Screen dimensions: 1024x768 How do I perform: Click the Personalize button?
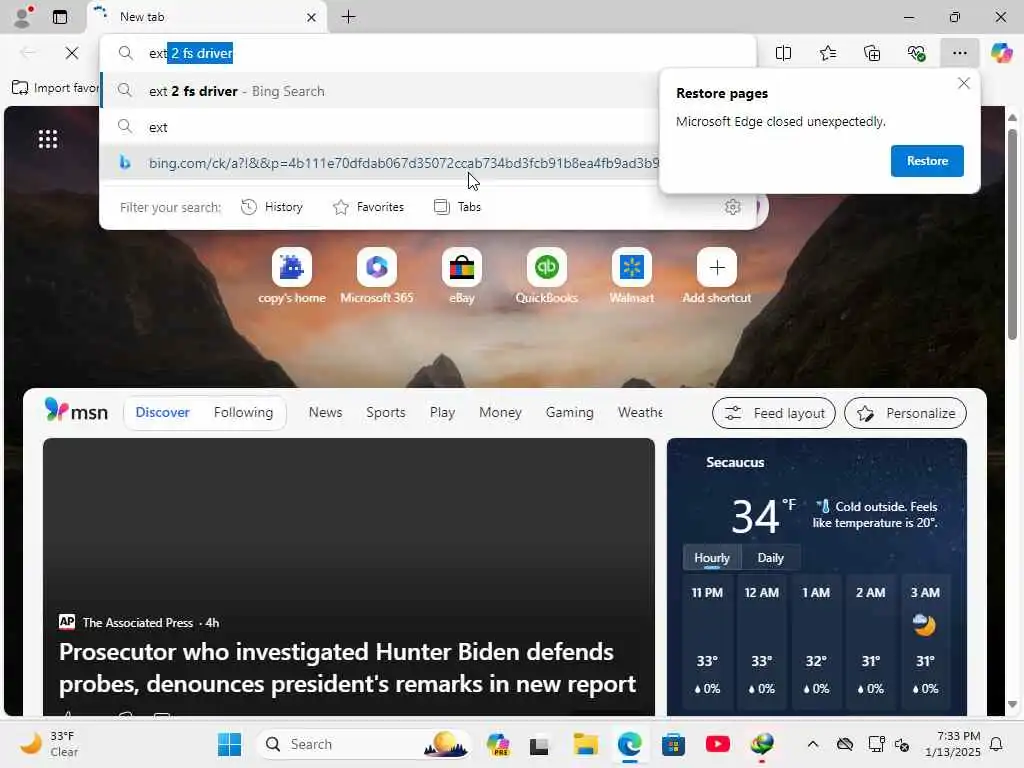click(905, 413)
